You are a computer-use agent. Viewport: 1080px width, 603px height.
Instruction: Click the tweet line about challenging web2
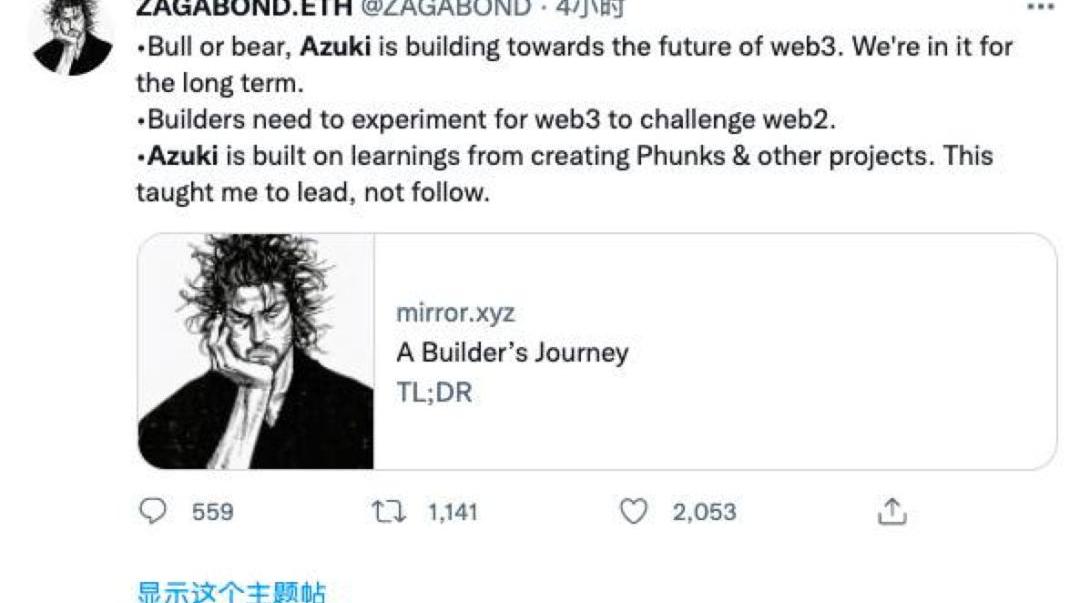(x=490, y=120)
